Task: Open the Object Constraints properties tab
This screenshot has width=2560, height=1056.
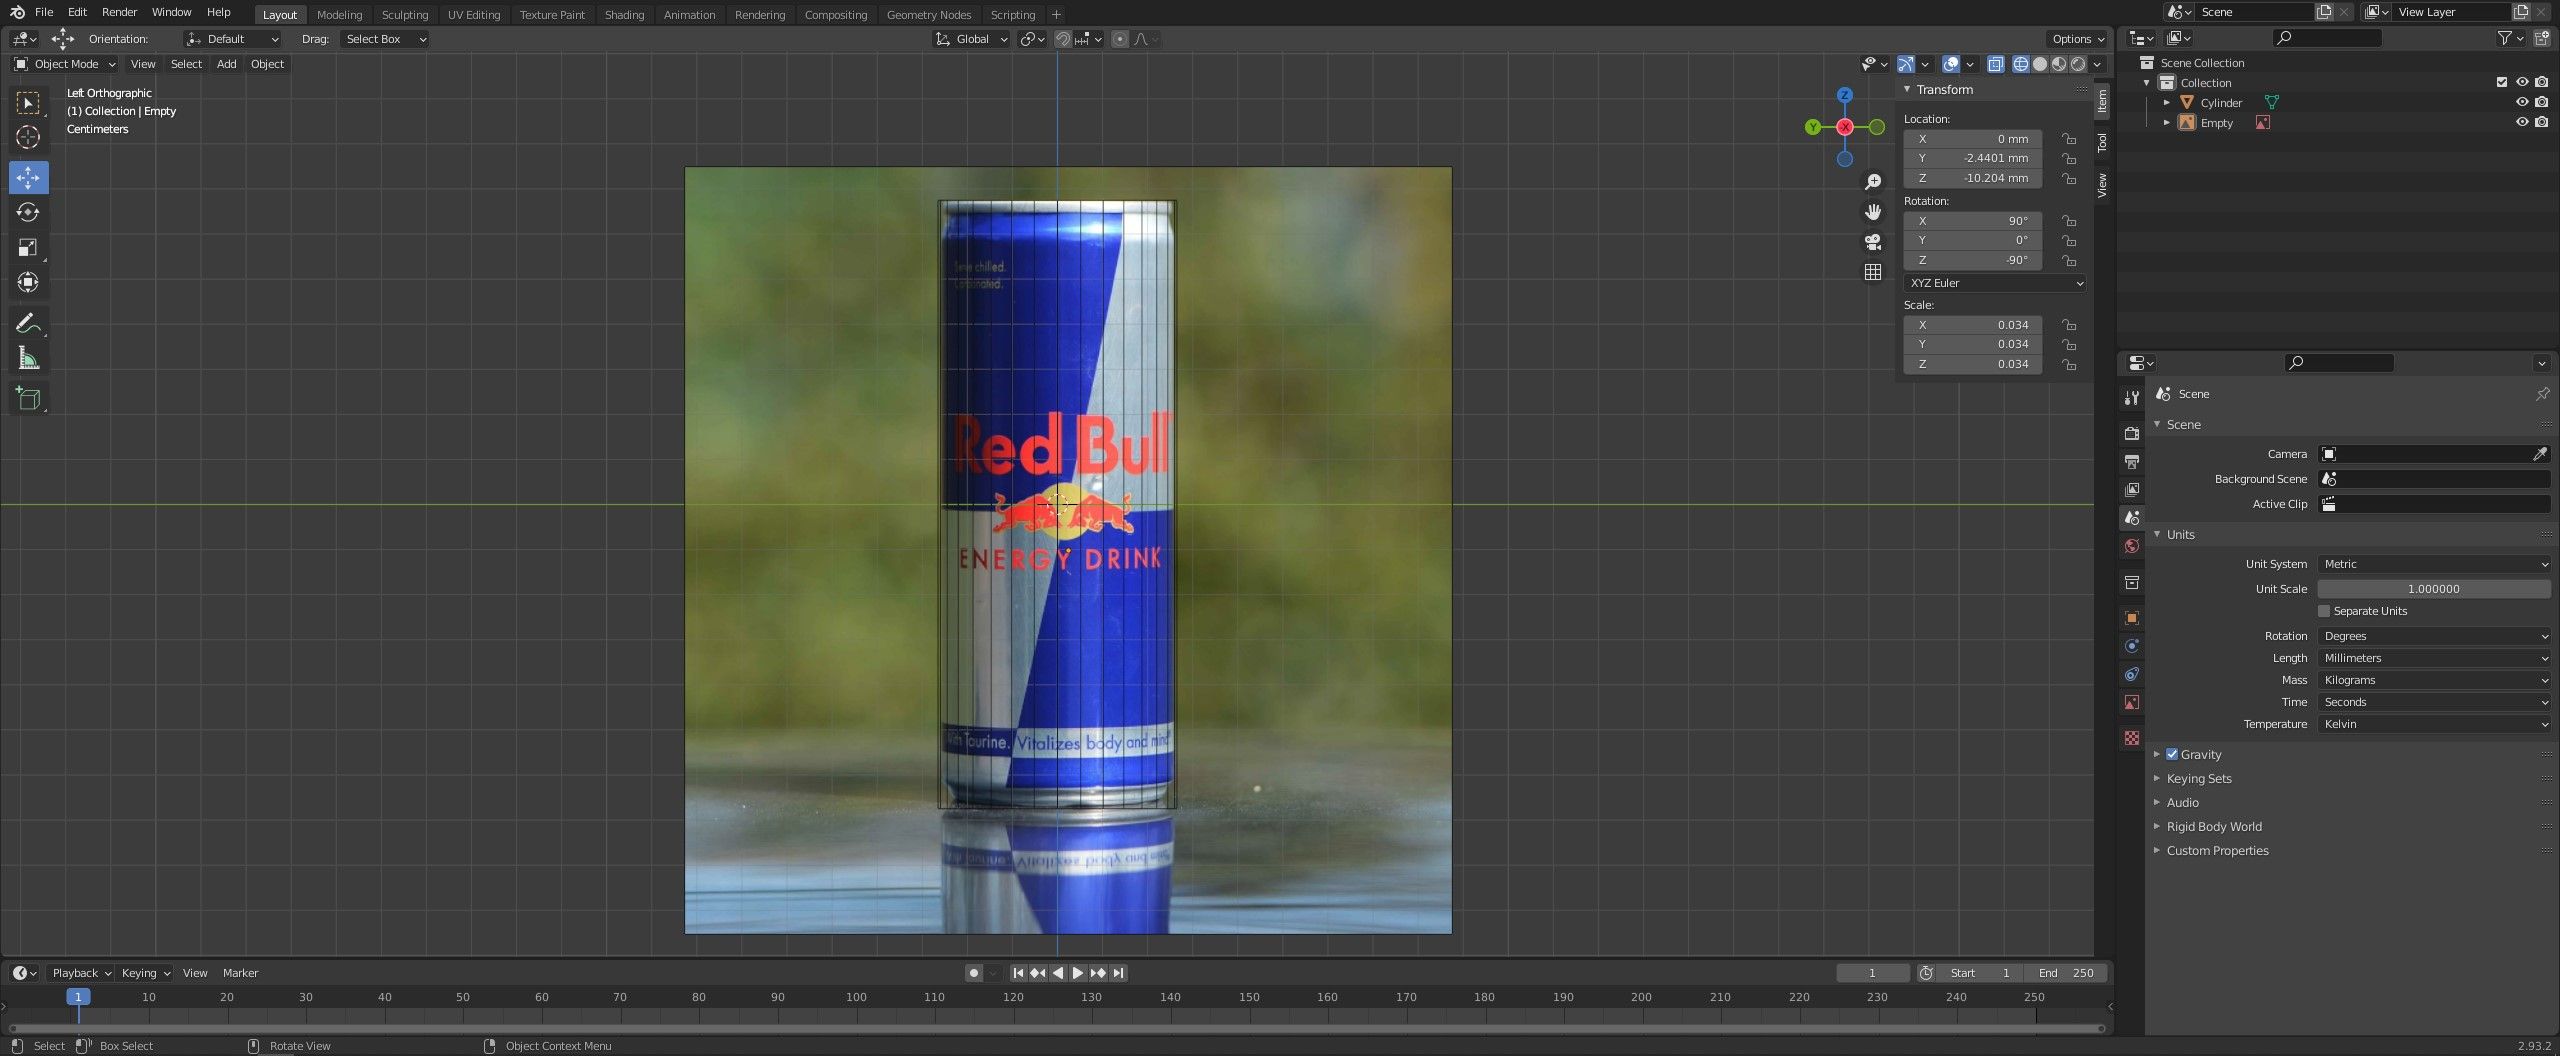Action: coord(2132,674)
